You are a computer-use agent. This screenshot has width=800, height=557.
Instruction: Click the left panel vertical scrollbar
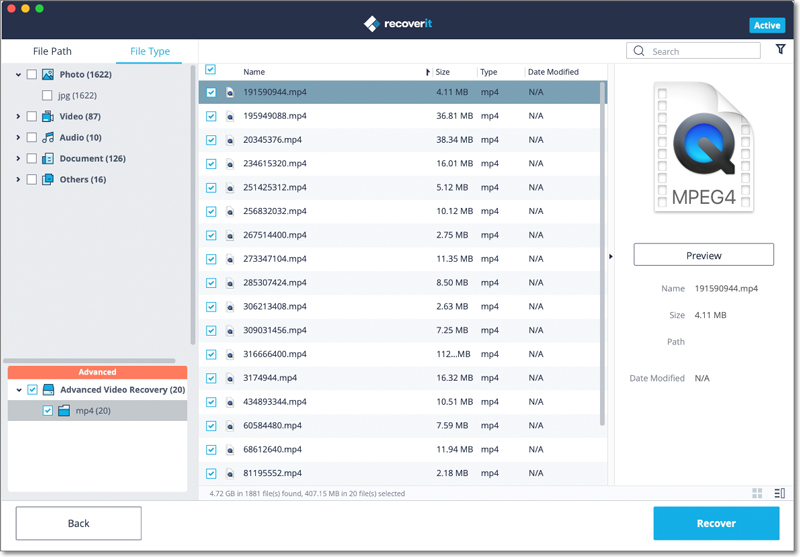coord(193,205)
